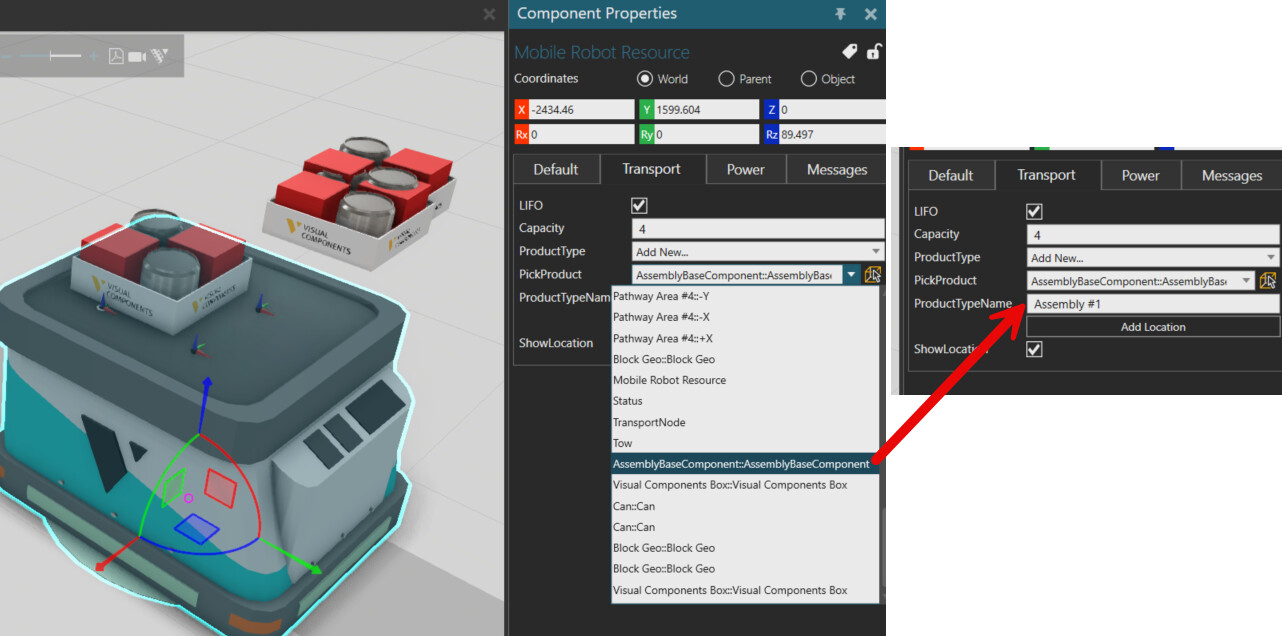Image resolution: width=1282 pixels, height=636 pixels.
Task: Open the render mode icon menu
Action: pos(162,56)
